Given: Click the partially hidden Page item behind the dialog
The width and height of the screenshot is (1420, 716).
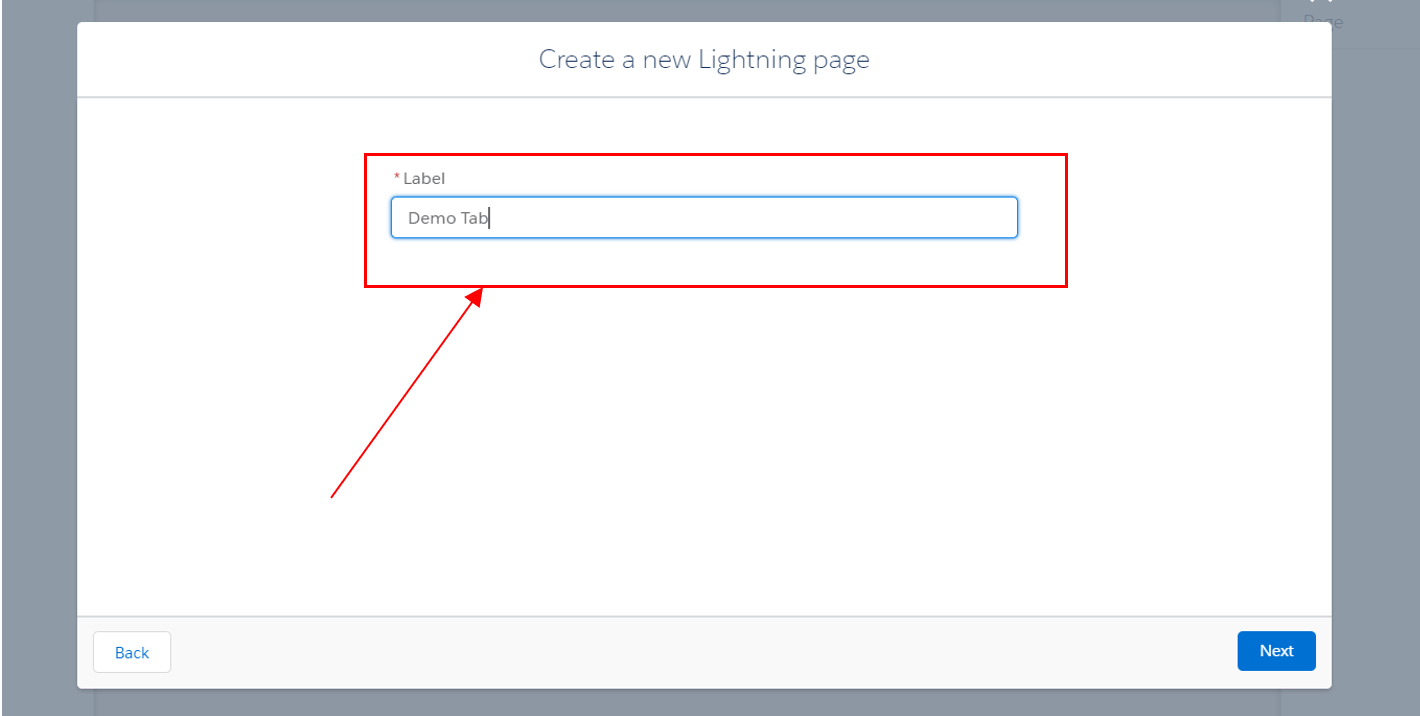Looking at the screenshot, I should pyautogui.click(x=1323, y=21).
